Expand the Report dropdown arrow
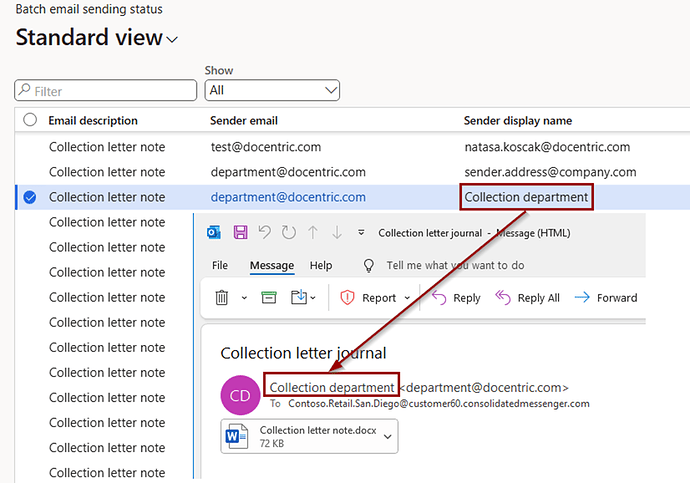 407,298
